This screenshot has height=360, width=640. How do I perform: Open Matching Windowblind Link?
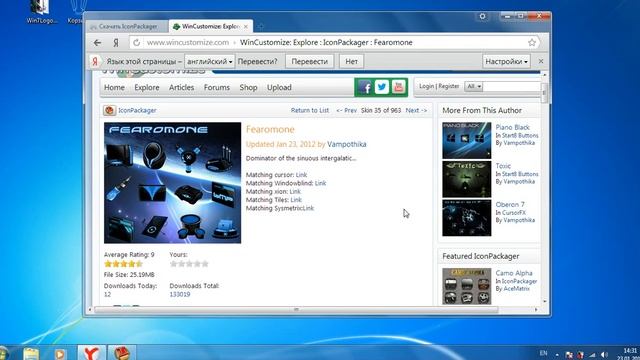coord(320,183)
